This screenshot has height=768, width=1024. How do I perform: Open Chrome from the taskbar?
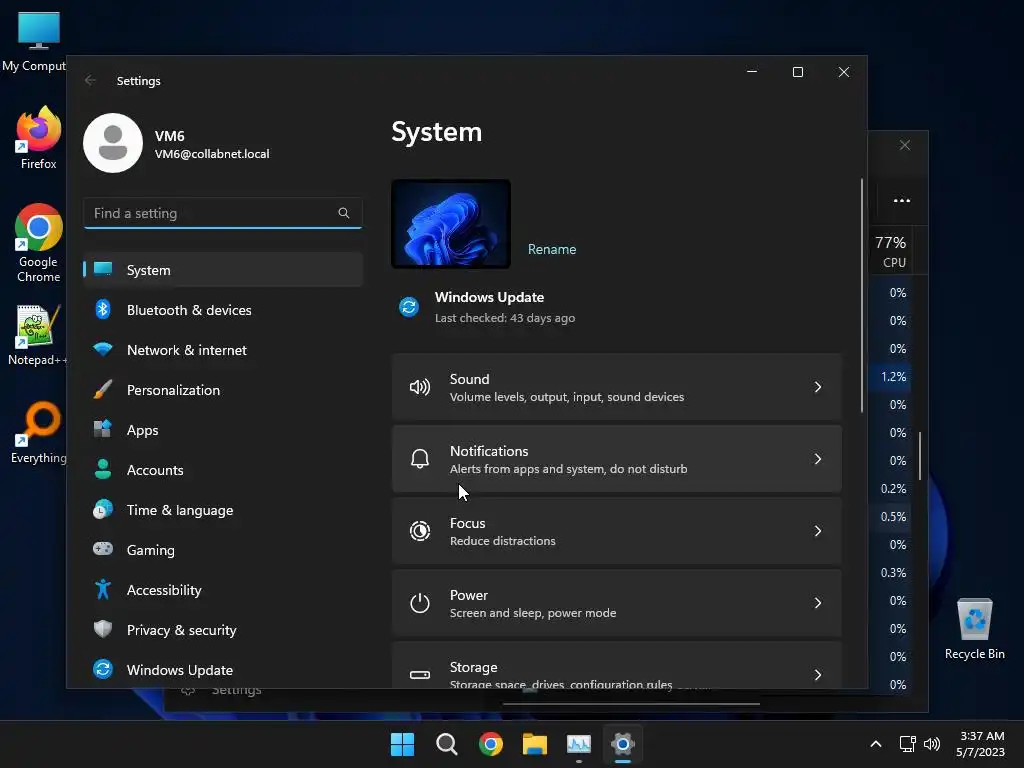[x=490, y=744]
